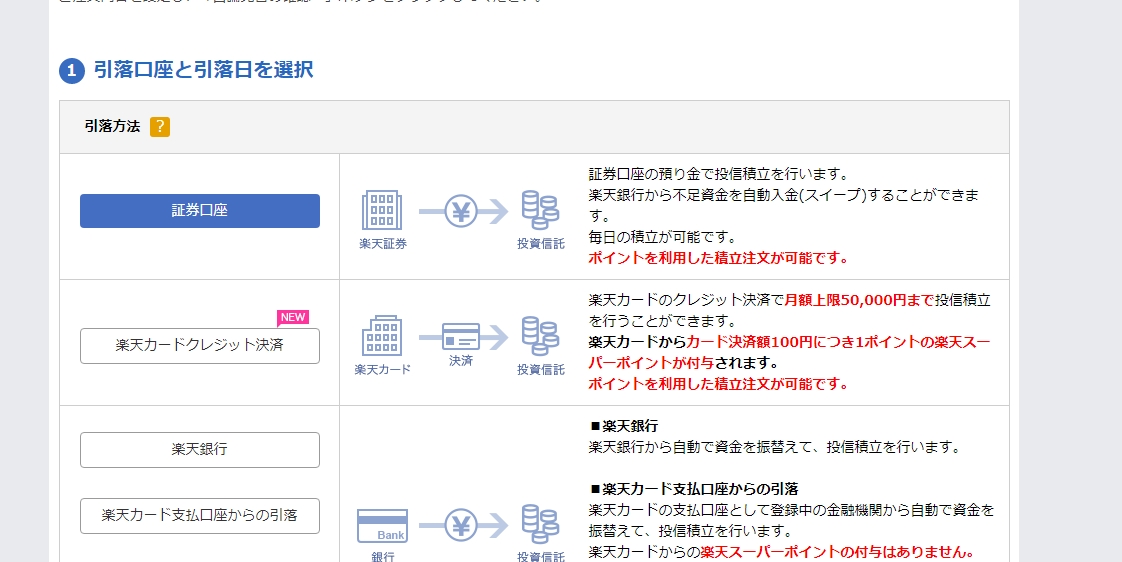The image size is (1122, 562).
Task: Click the yen arrow icon in the 銀行 row
Action: tap(462, 526)
